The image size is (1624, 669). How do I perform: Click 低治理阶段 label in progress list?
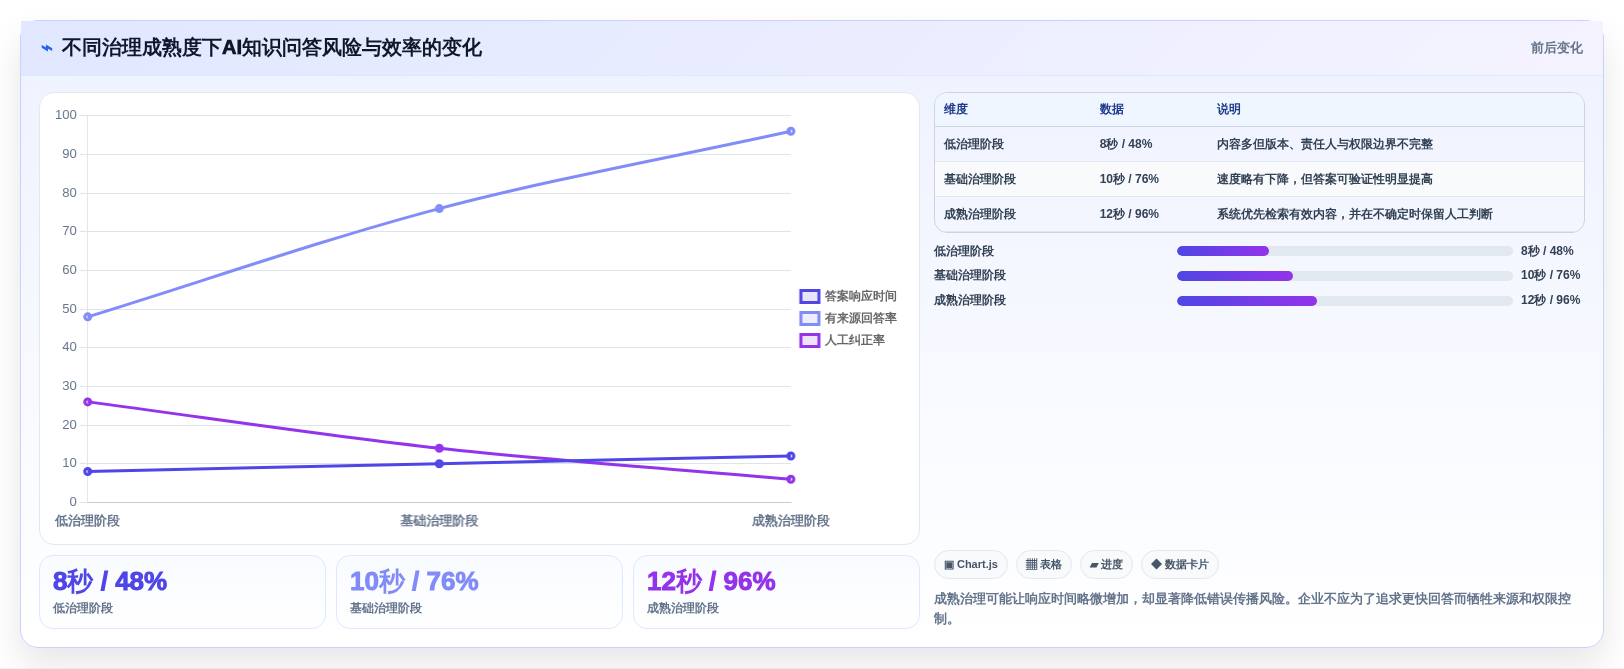tap(964, 251)
